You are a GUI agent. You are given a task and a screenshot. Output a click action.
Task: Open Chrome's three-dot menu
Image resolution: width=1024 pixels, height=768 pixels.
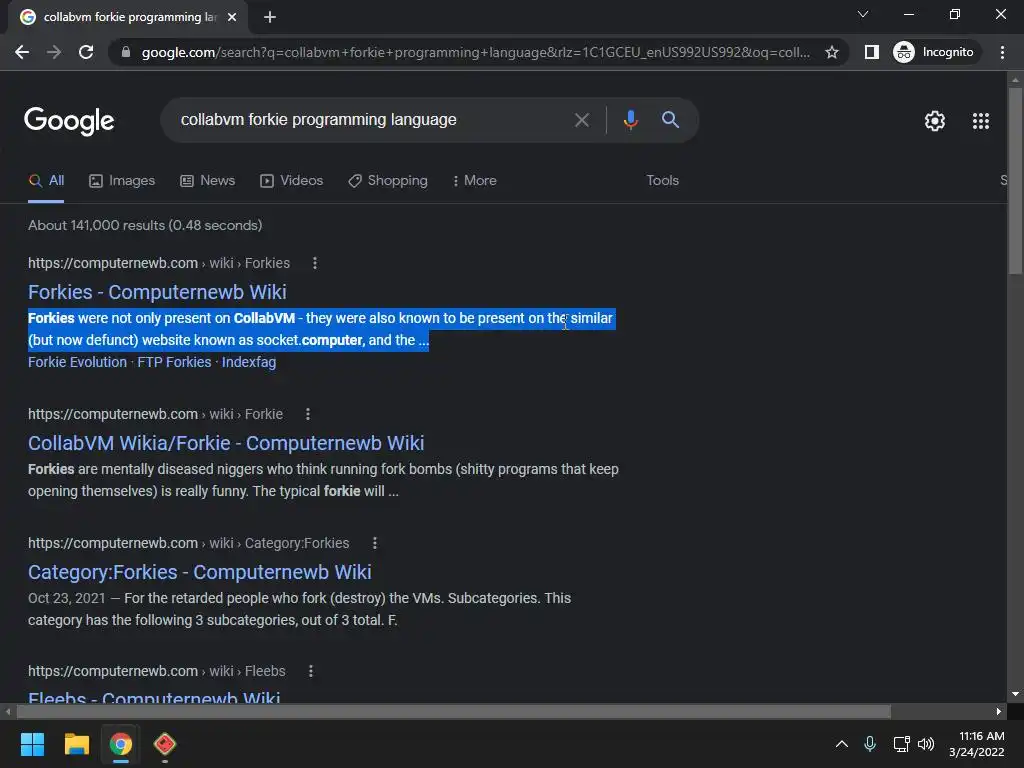point(1002,52)
